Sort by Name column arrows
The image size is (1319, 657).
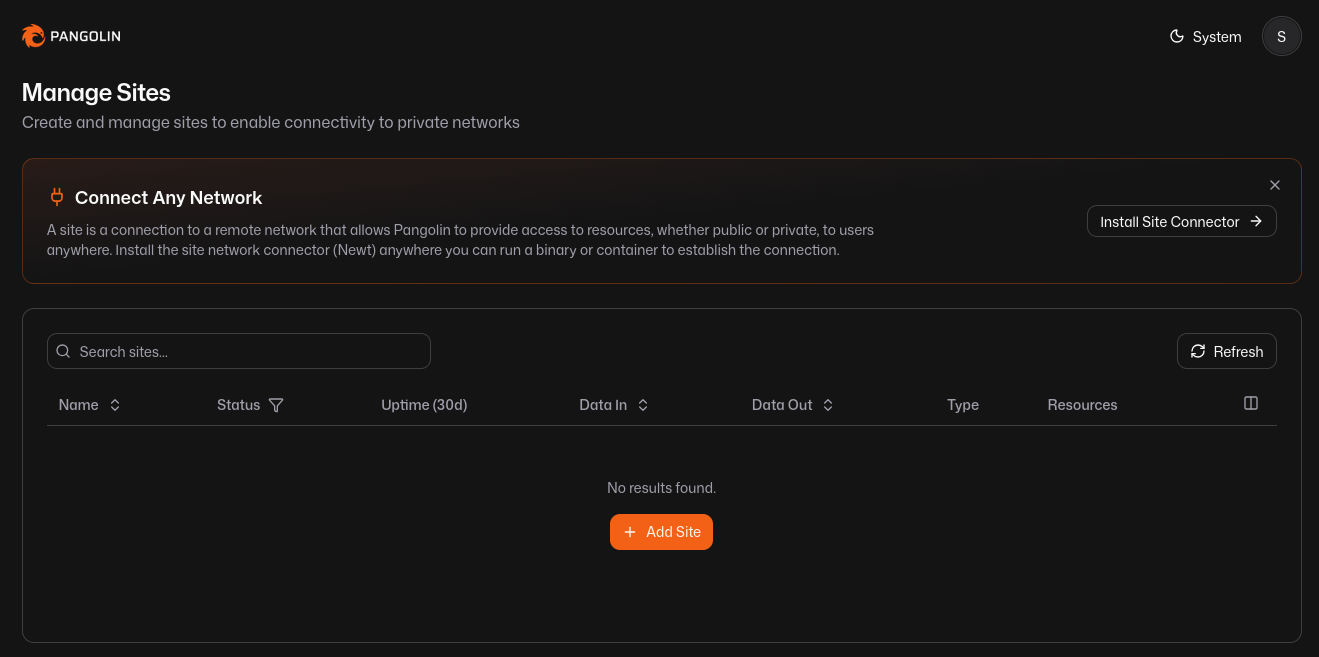click(x=115, y=405)
